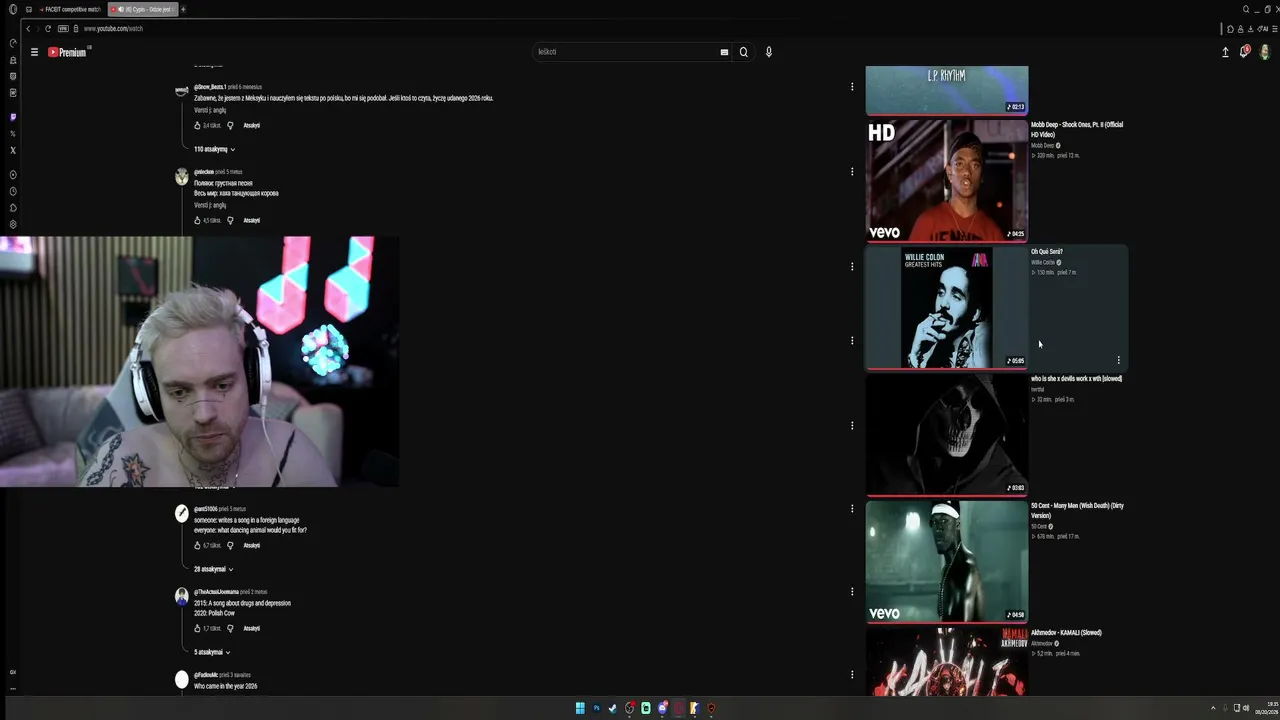Screen dimensions: 1280x720
Task: Open the Willie Colon Greatest Hits thumbnail
Action: 947,307
